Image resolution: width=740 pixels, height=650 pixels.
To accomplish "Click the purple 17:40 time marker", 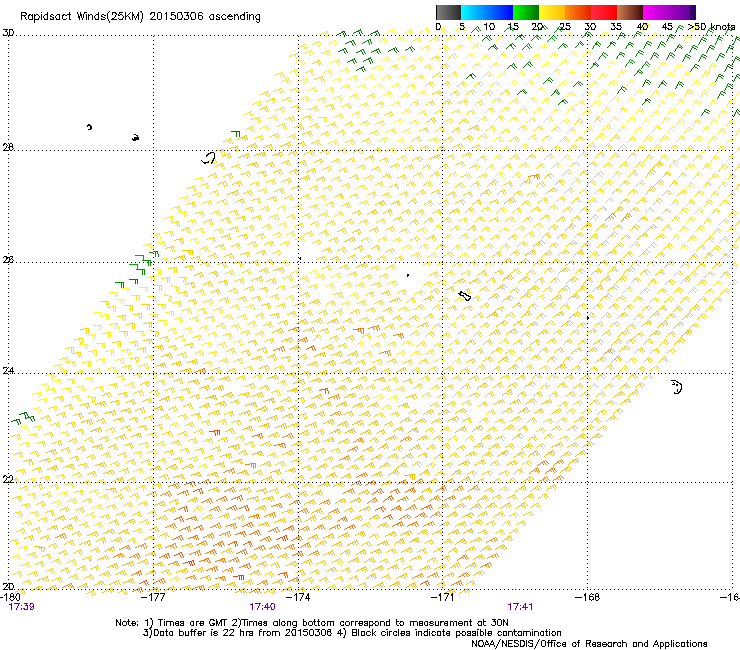I will 262,607.
